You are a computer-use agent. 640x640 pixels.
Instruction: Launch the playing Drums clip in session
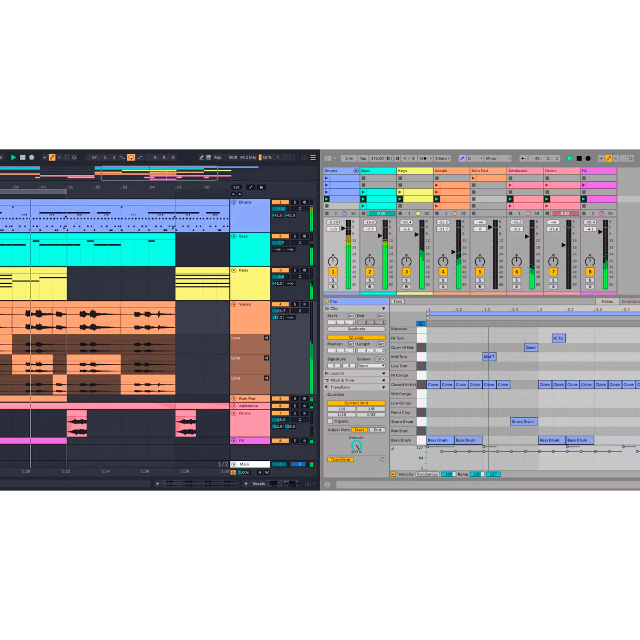click(327, 199)
